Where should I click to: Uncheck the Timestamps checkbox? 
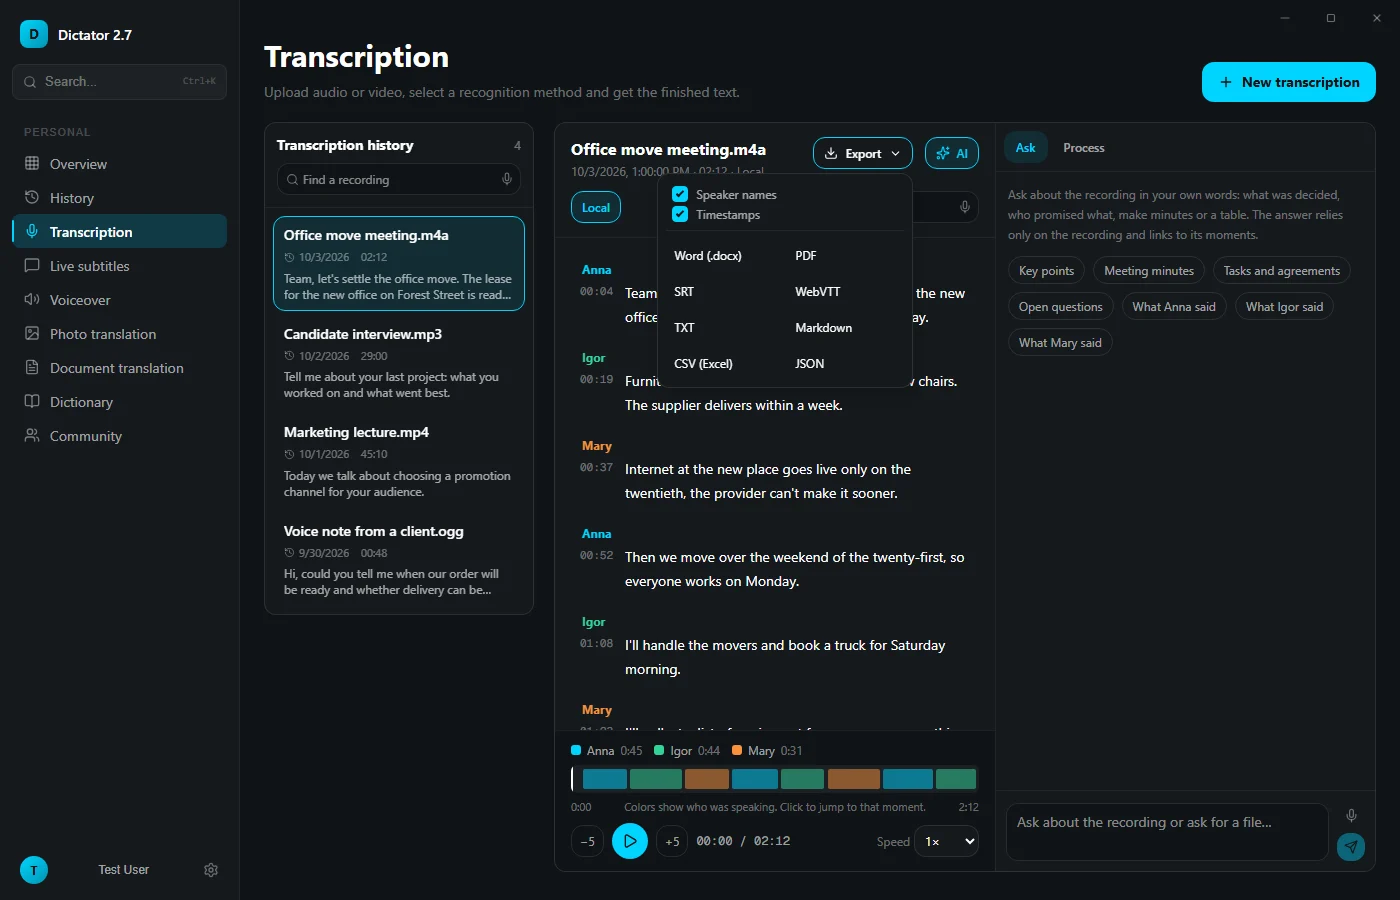point(680,214)
